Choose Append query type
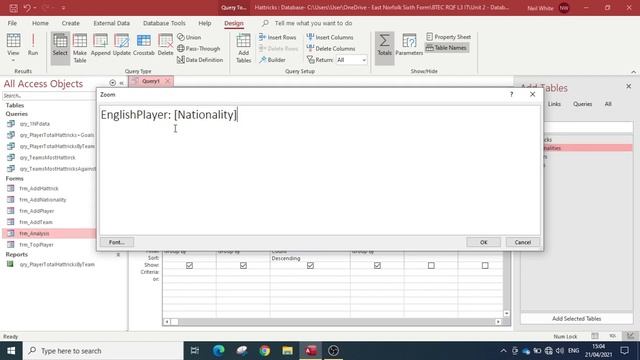This screenshot has width=640, height=360. click(x=100, y=45)
